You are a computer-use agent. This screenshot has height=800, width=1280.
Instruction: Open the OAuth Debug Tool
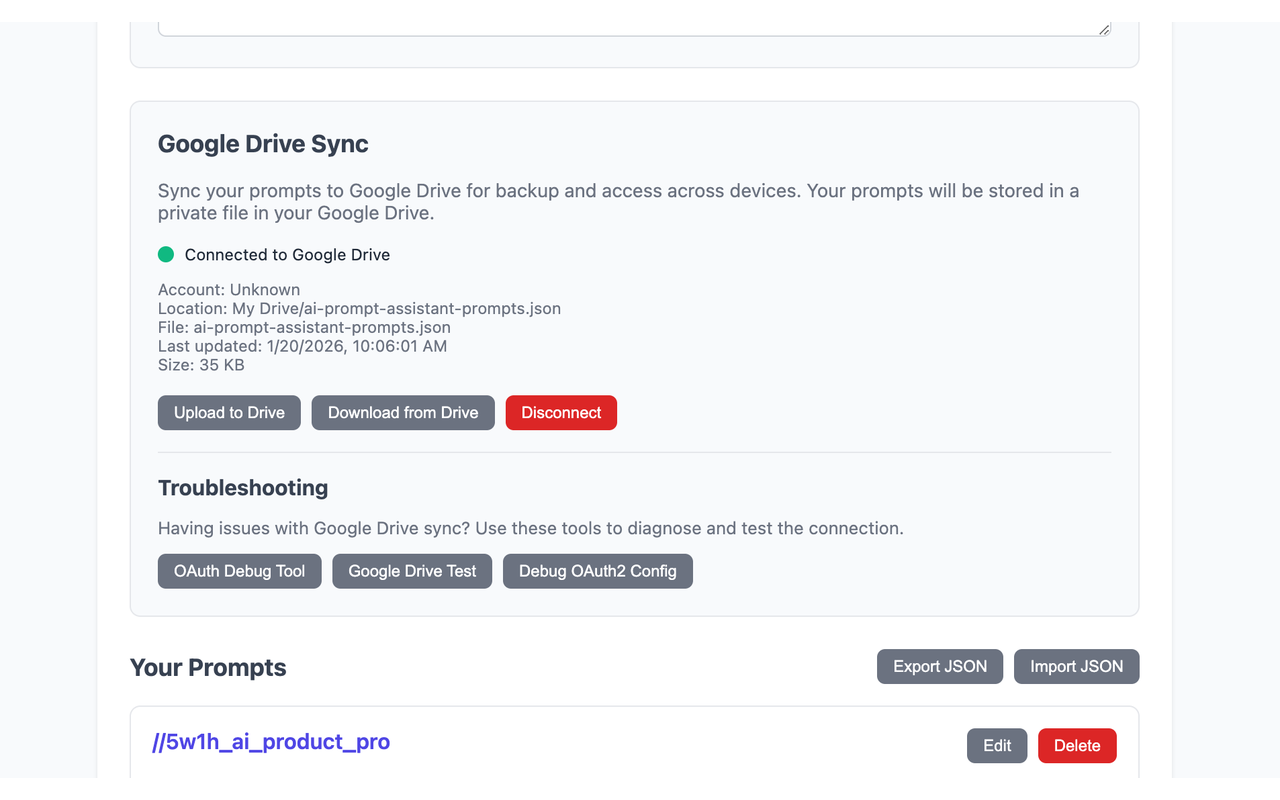pos(239,571)
